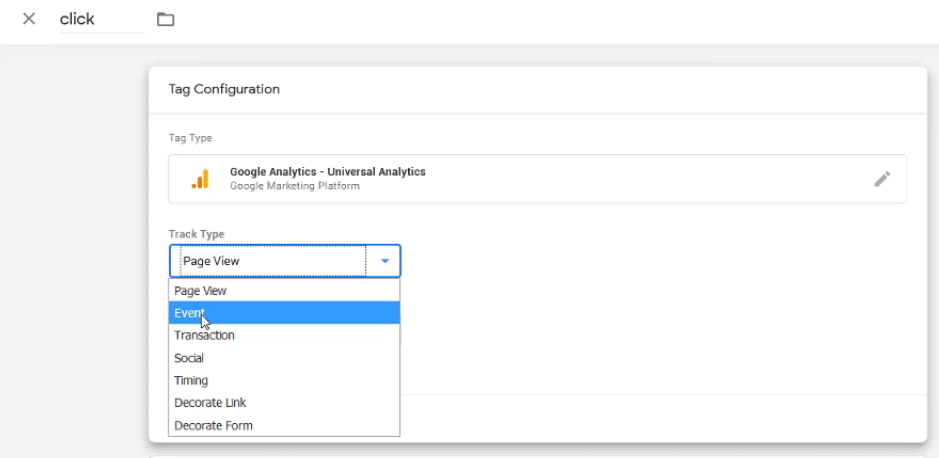939x458 pixels.
Task: Click the Google Marketing Platform subtitle
Action: [295, 186]
